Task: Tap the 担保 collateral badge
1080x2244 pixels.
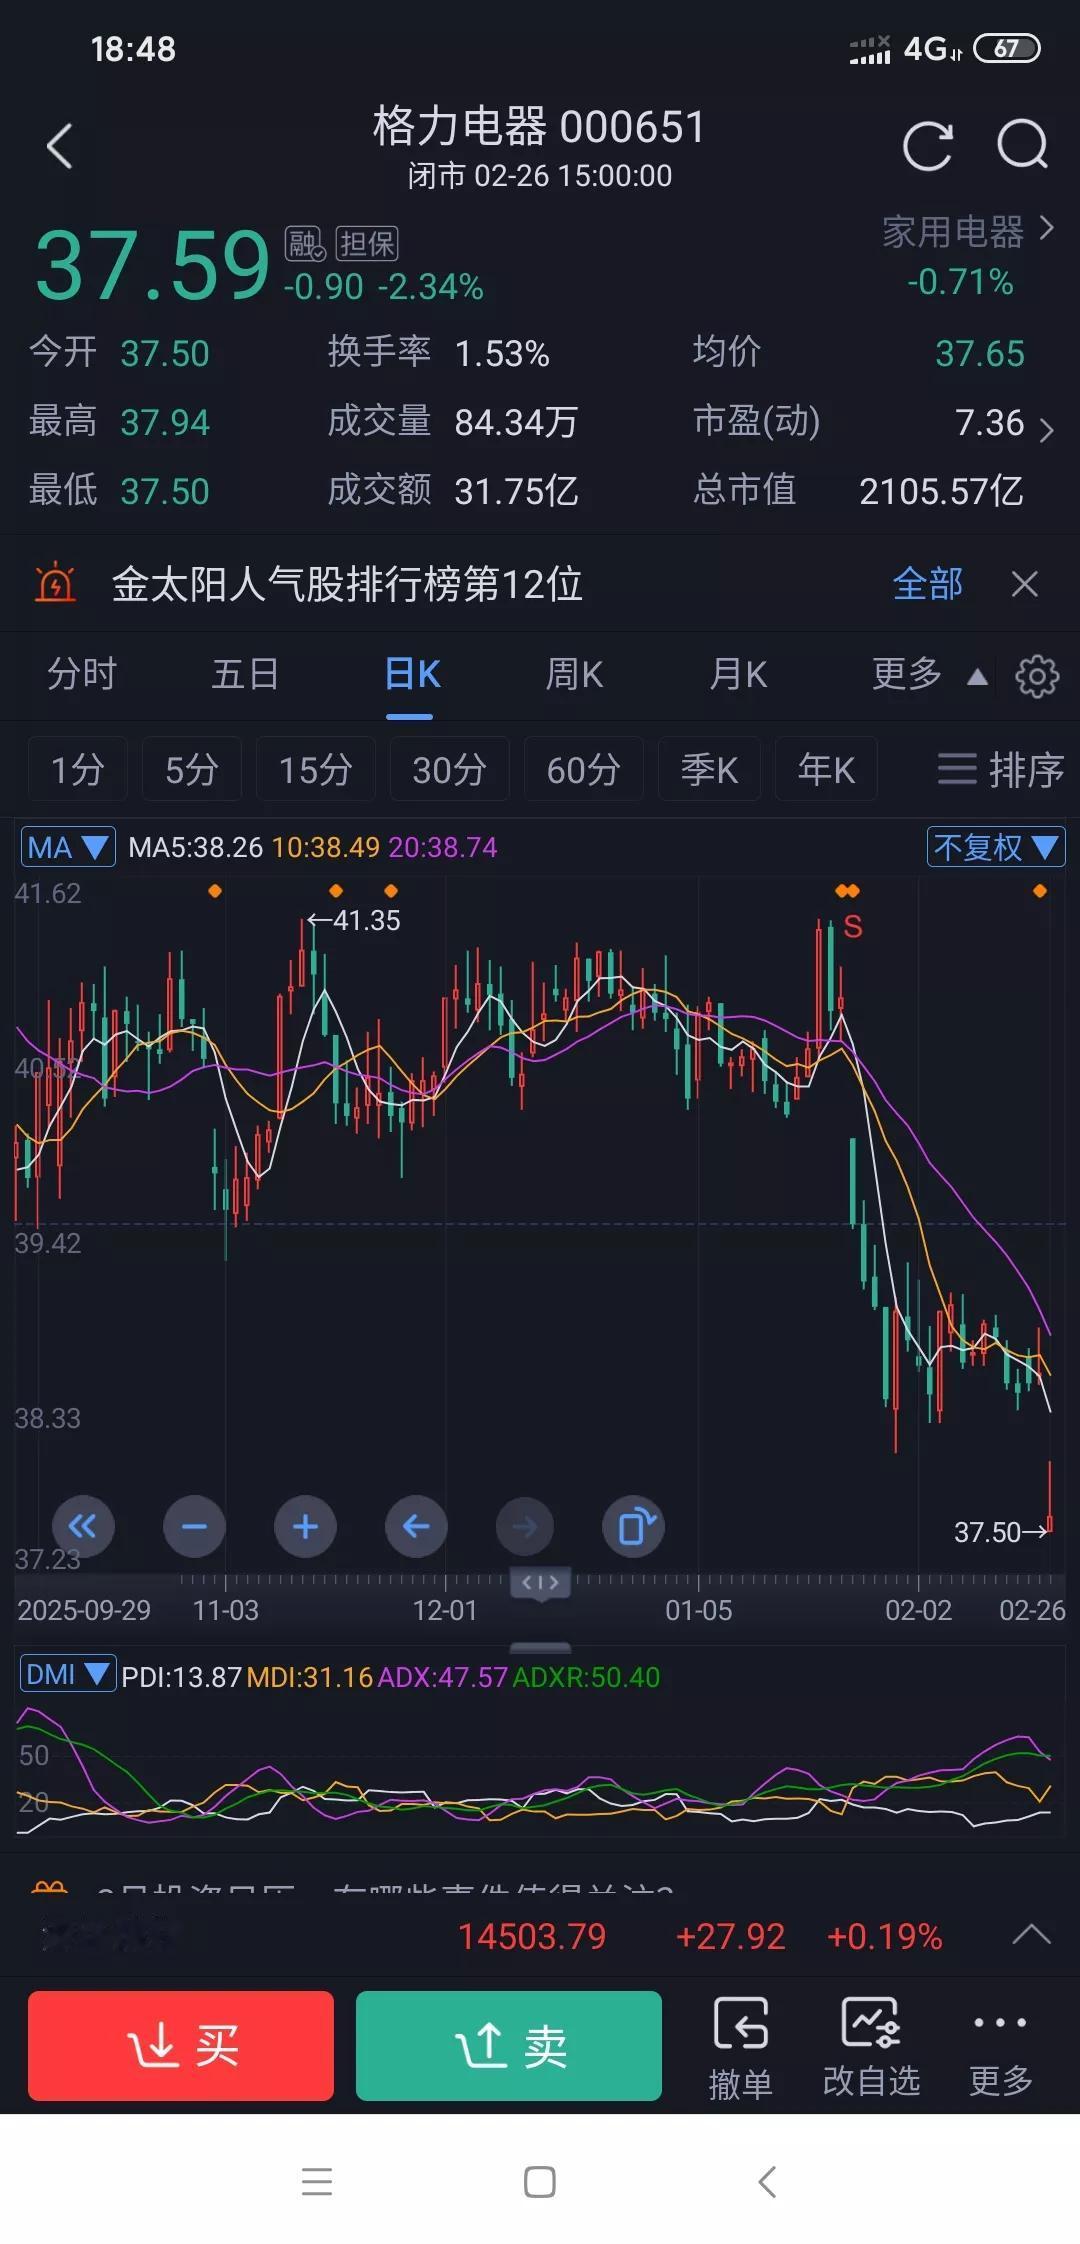Action: click(367, 244)
